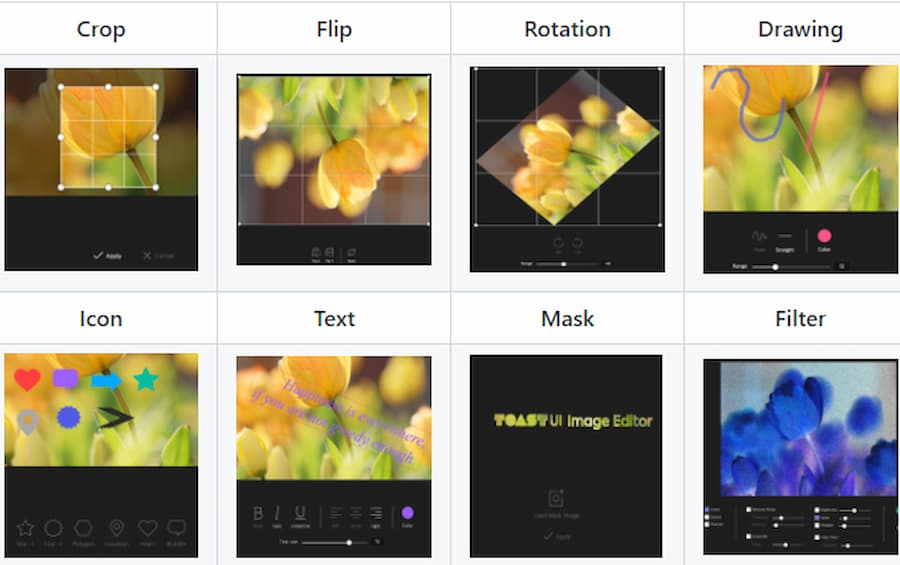Select the Bubble icon shape
Viewport: 900px width, 565px height.
[x=177, y=528]
